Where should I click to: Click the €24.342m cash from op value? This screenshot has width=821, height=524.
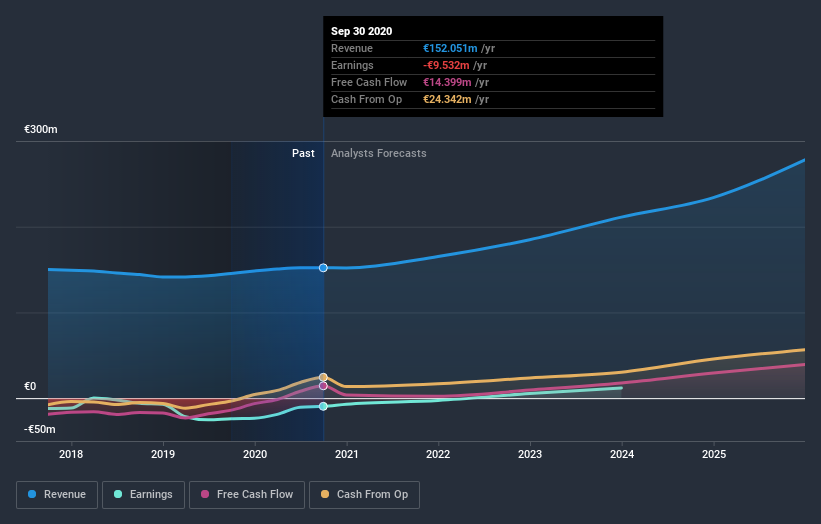(x=447, y=99)
